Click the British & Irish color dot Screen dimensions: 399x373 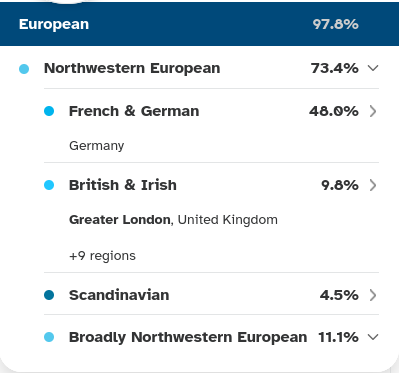tap(49, 185)
